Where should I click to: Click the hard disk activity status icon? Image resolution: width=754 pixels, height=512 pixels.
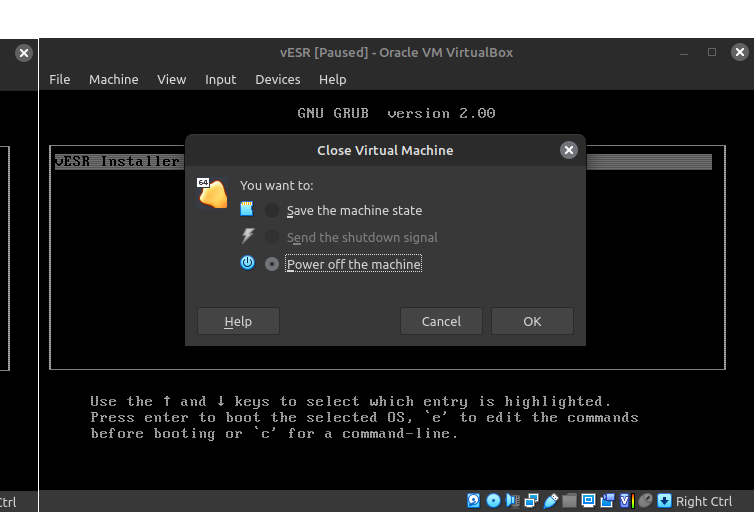click(474, 501)
